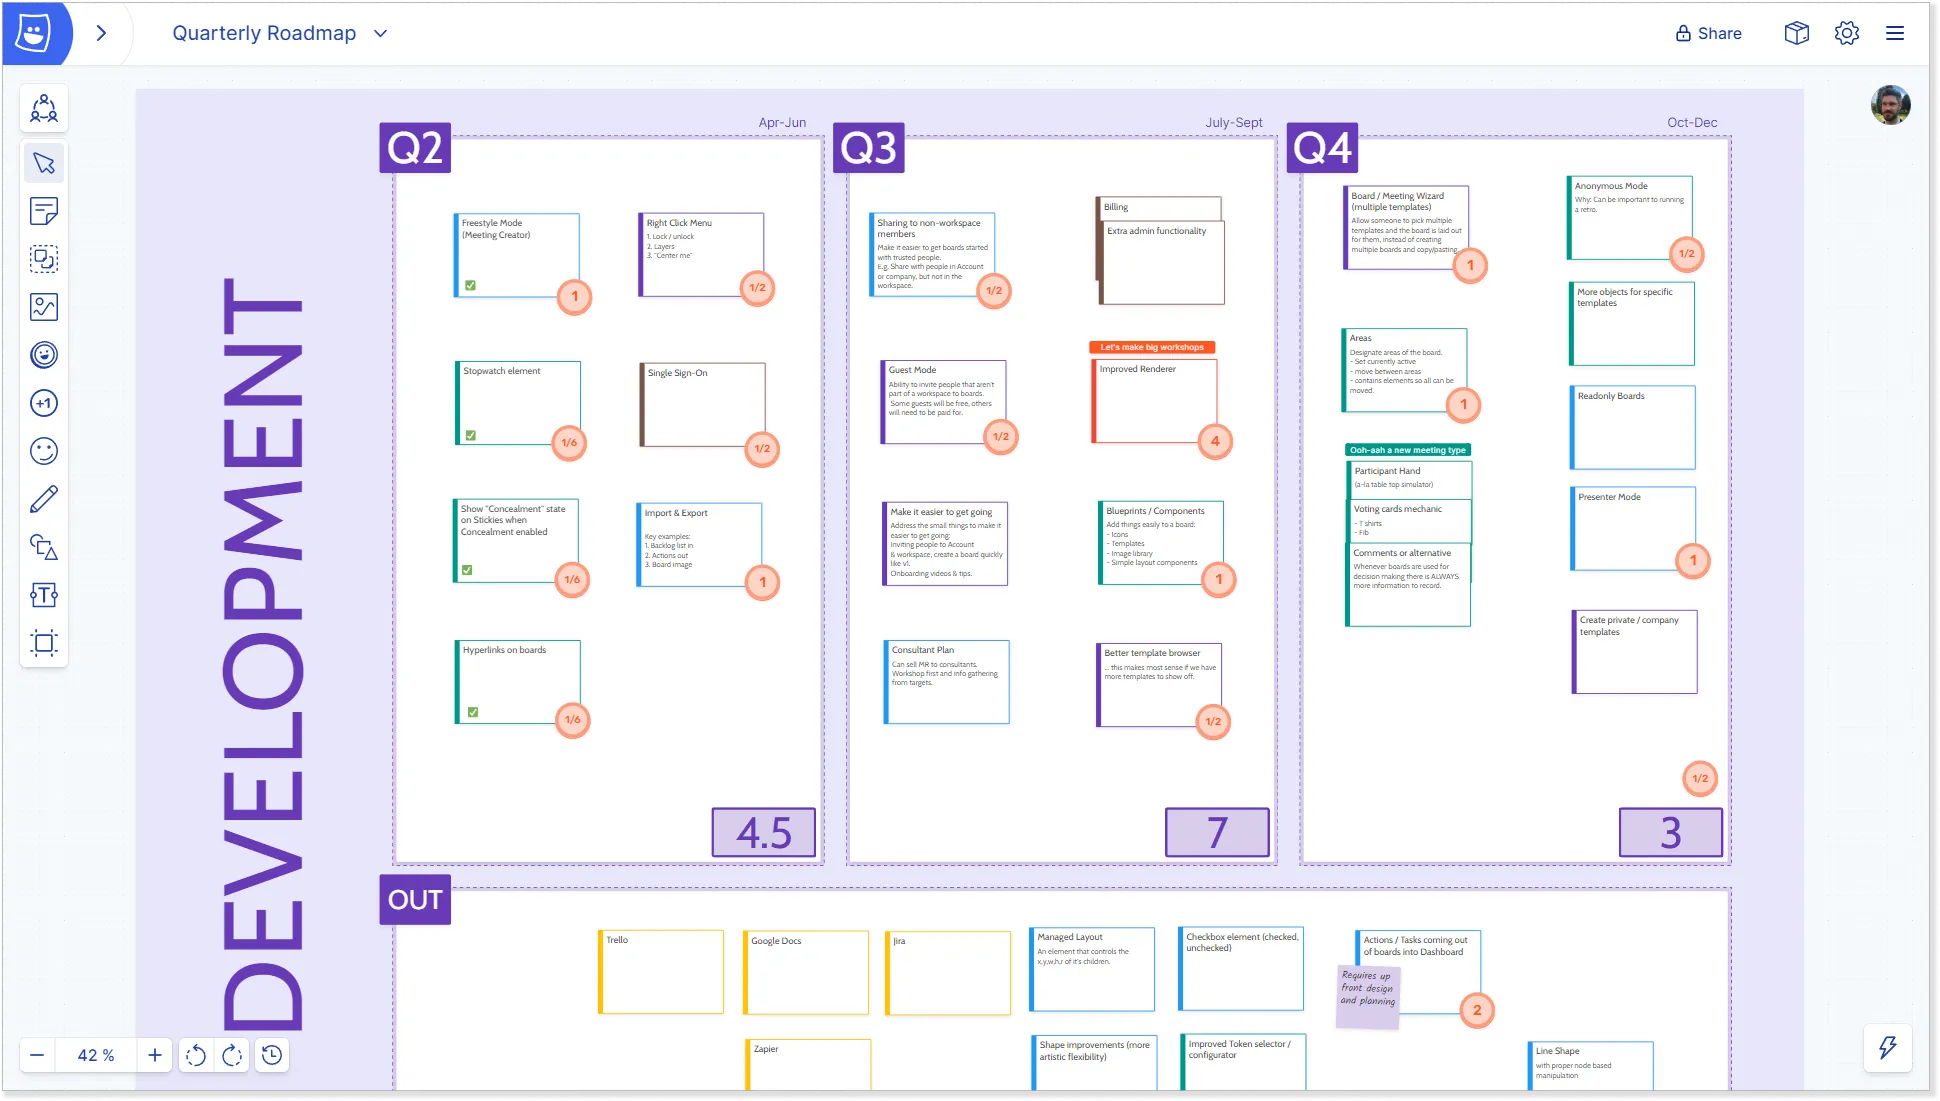Open the participants group icon

44,108
